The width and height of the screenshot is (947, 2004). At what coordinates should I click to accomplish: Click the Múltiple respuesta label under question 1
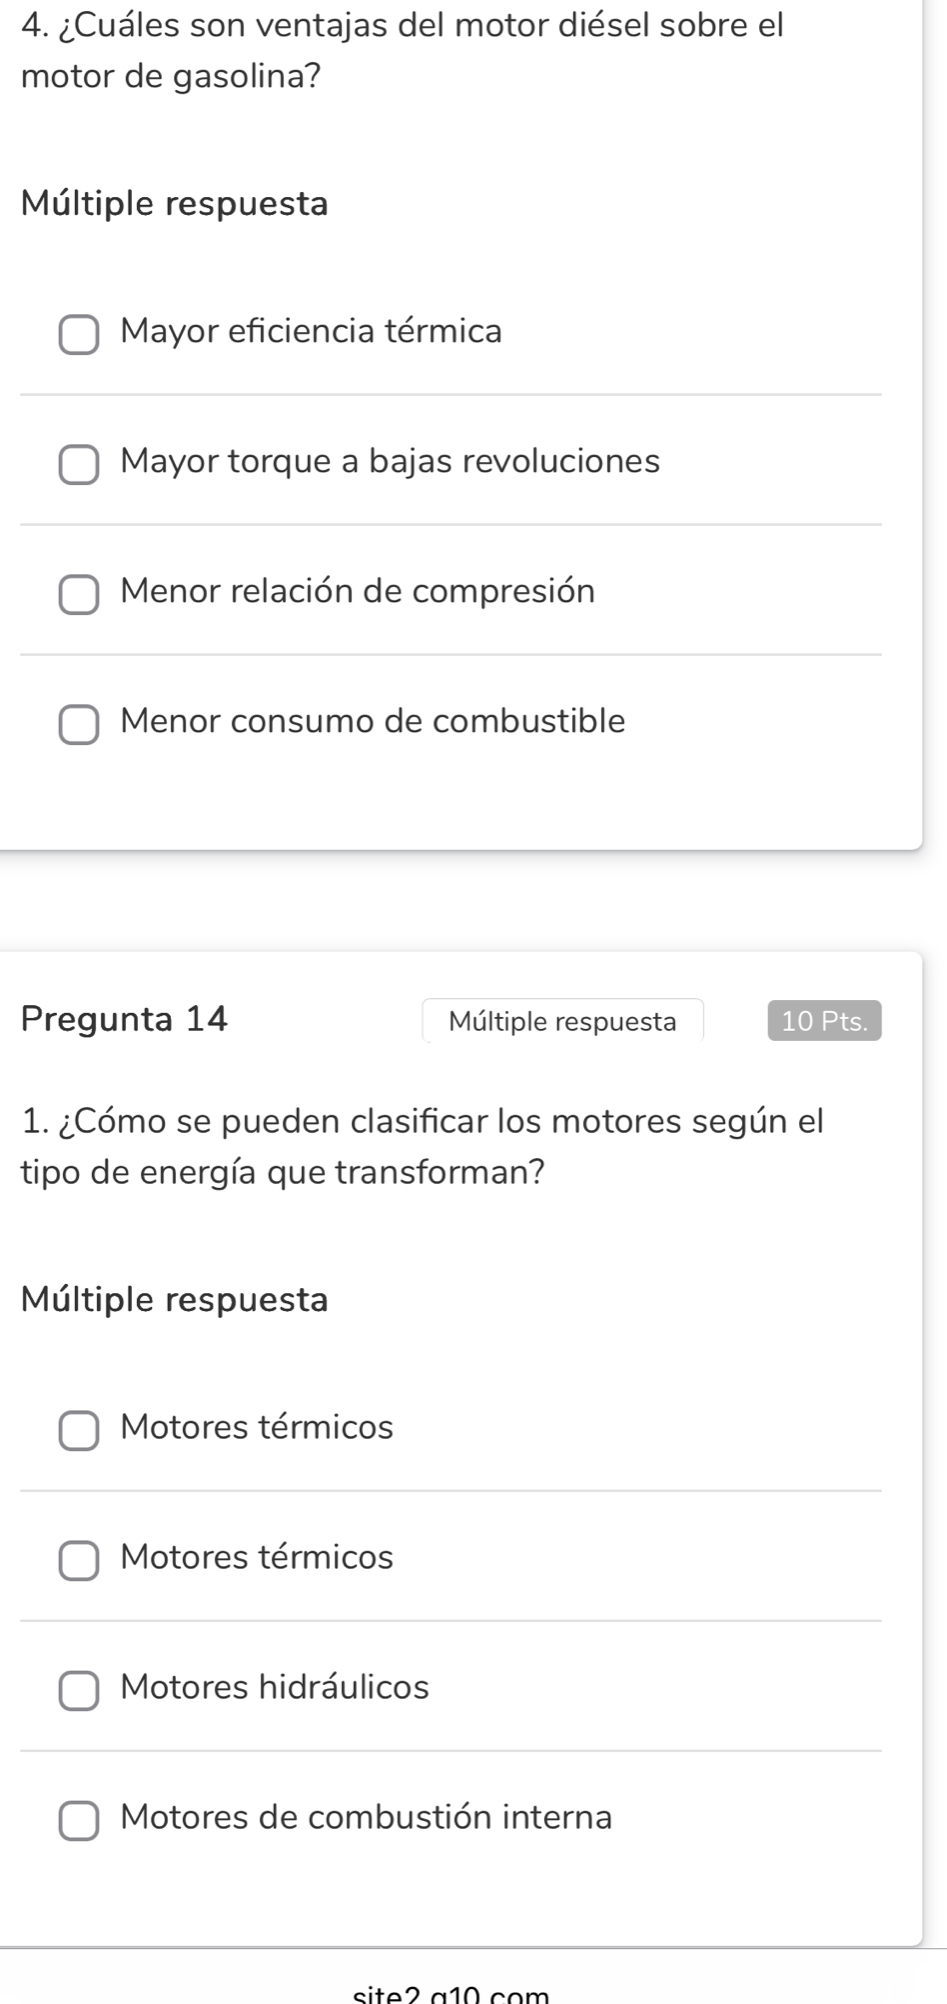point(173,1300)
